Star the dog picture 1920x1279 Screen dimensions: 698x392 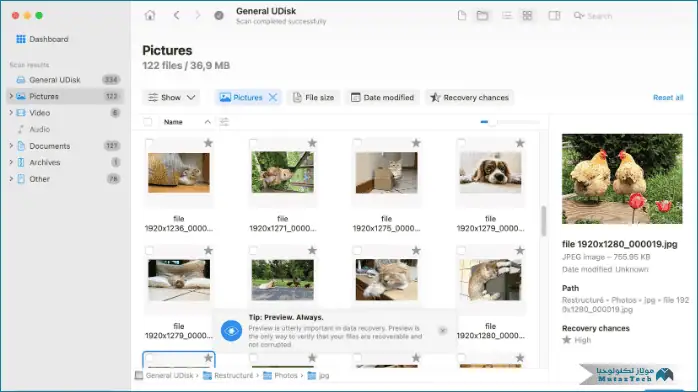click(x=520, y=143)
